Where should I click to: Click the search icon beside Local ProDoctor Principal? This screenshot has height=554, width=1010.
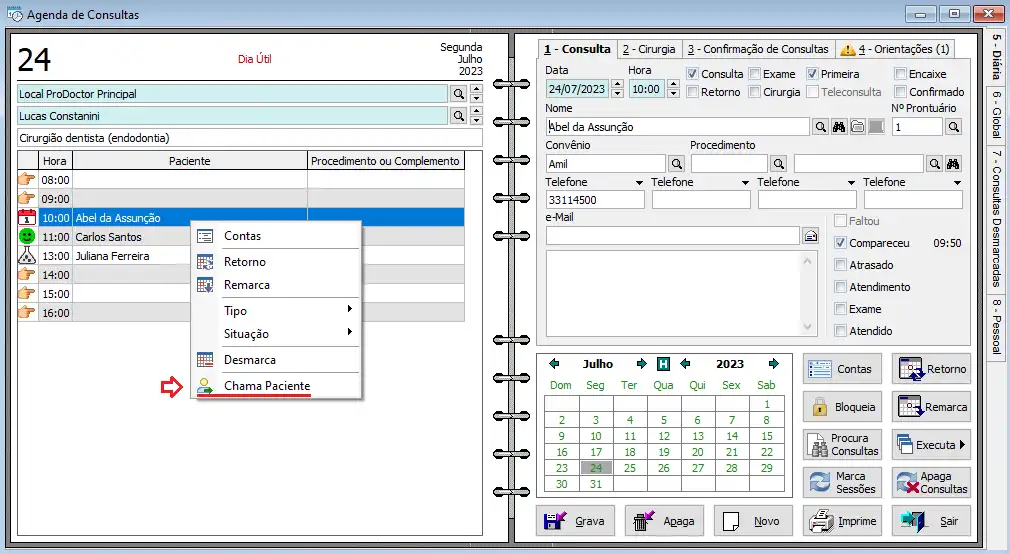tap(458, 94)
